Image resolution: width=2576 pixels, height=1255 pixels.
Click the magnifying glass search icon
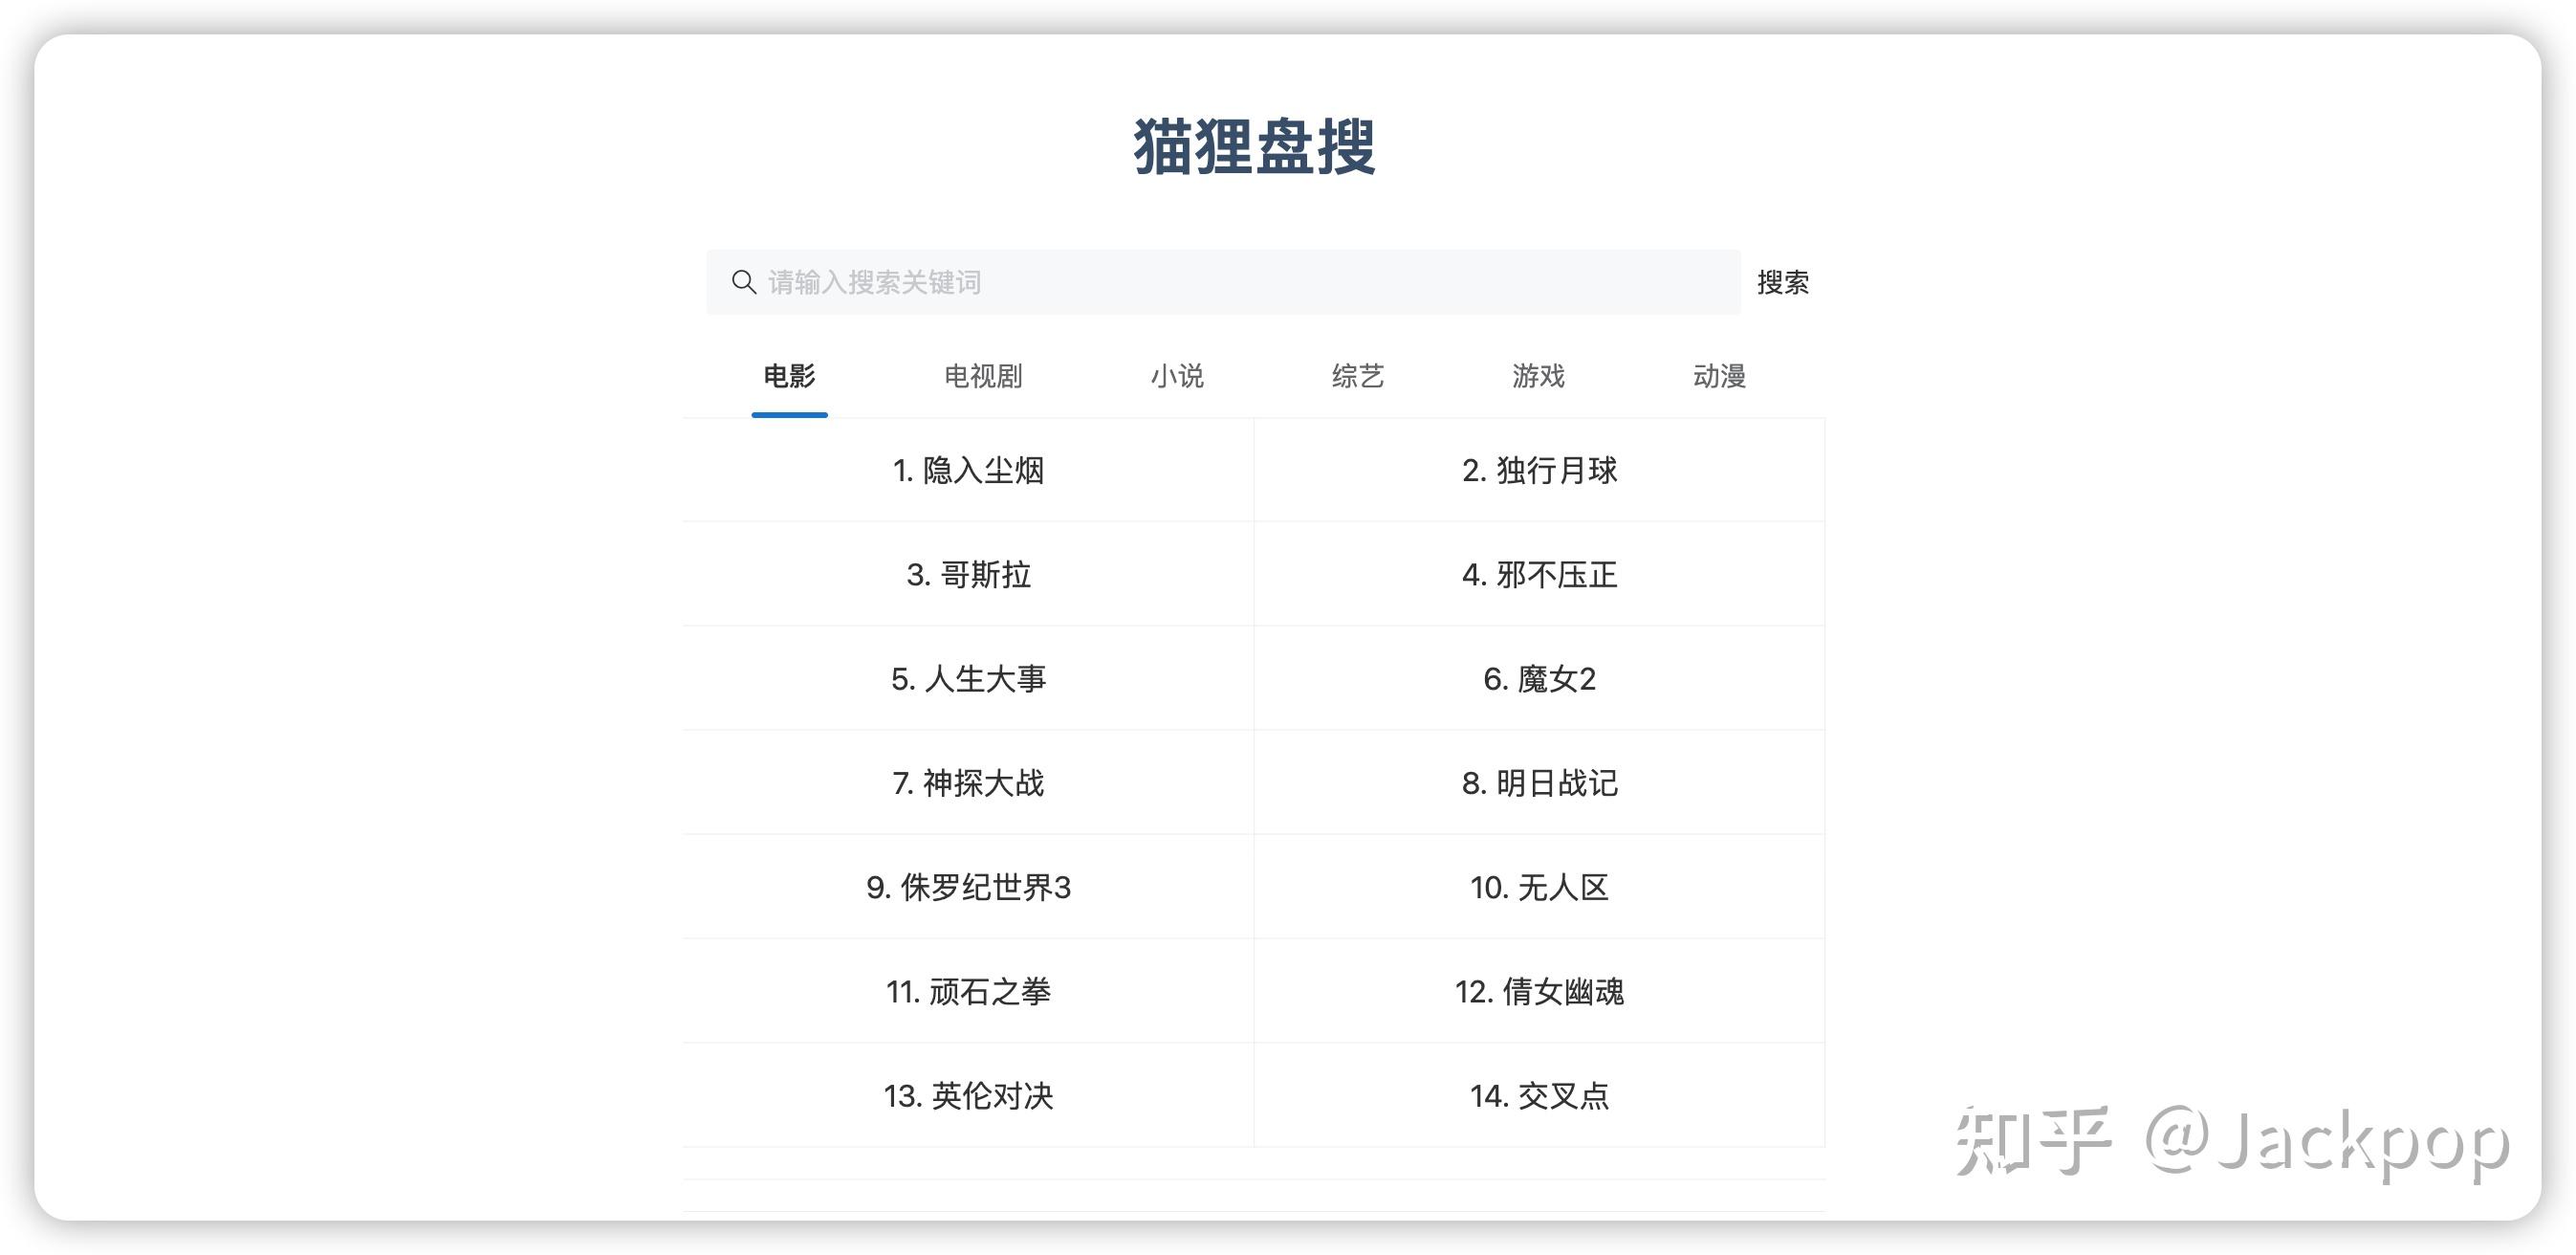pos(743,282)
